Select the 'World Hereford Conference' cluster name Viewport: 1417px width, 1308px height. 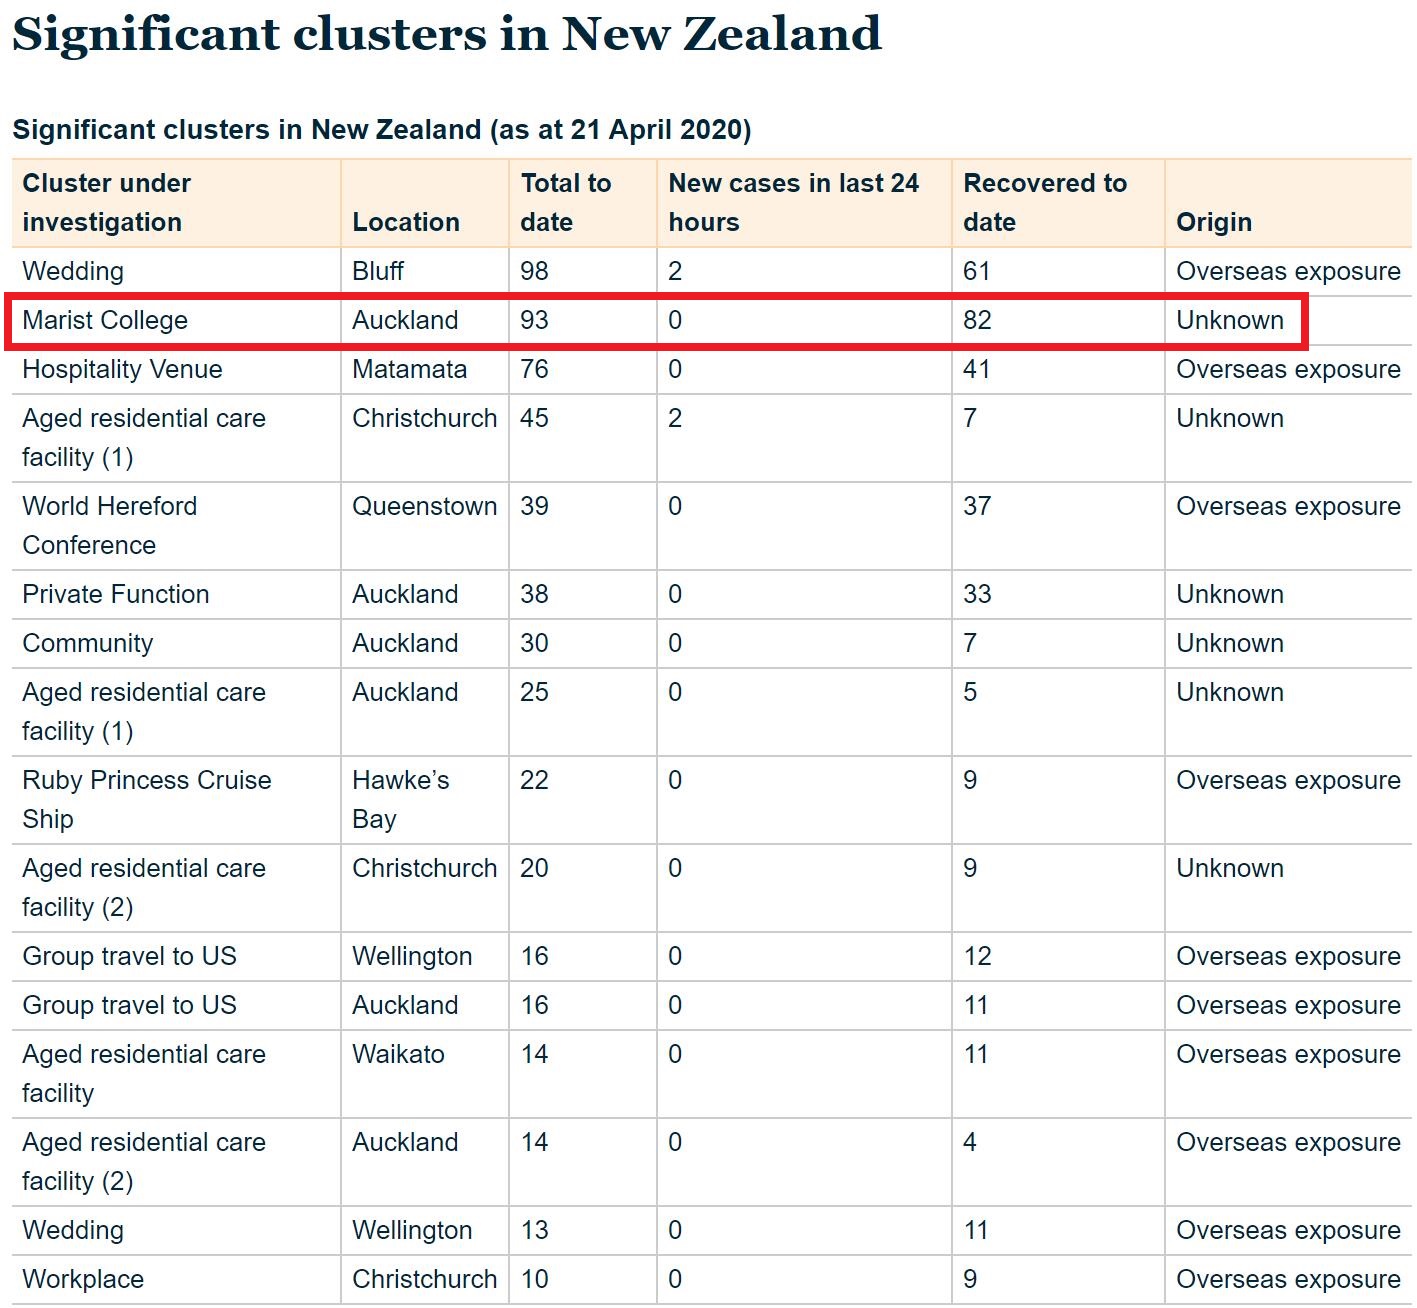[x=110, y=525]
